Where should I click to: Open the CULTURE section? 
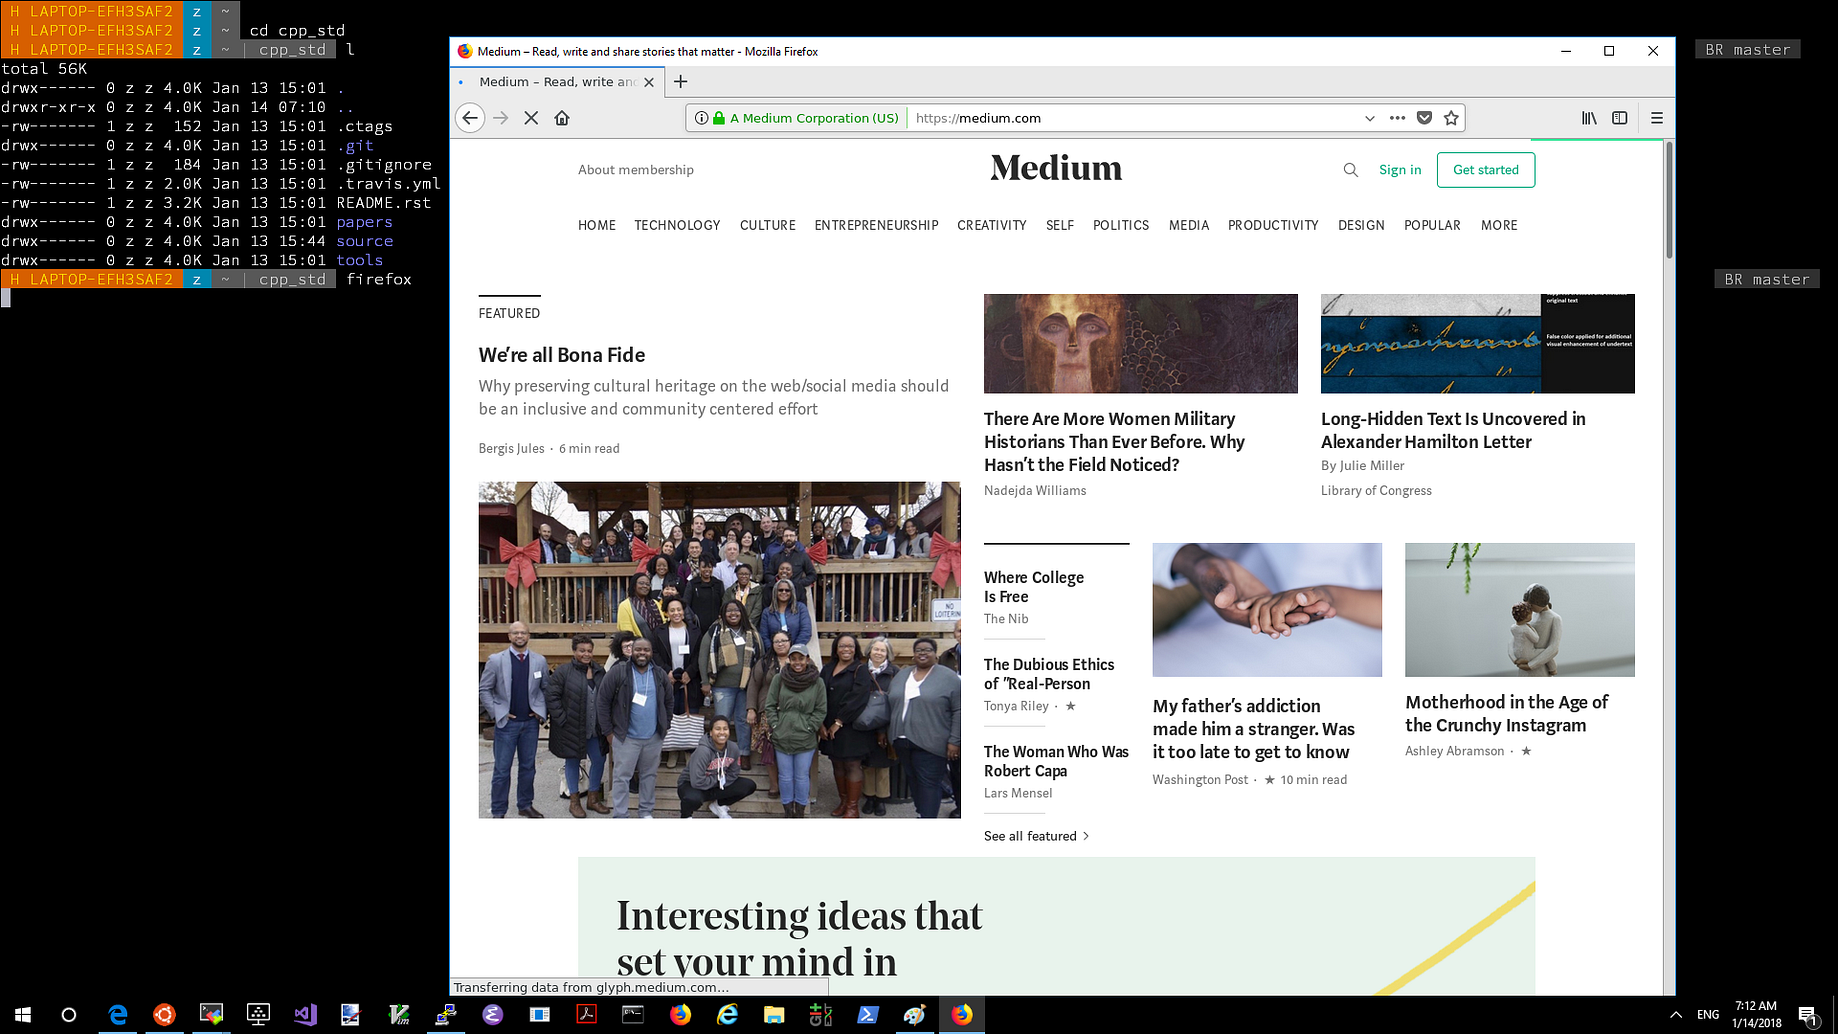click(x=768, y=225)
